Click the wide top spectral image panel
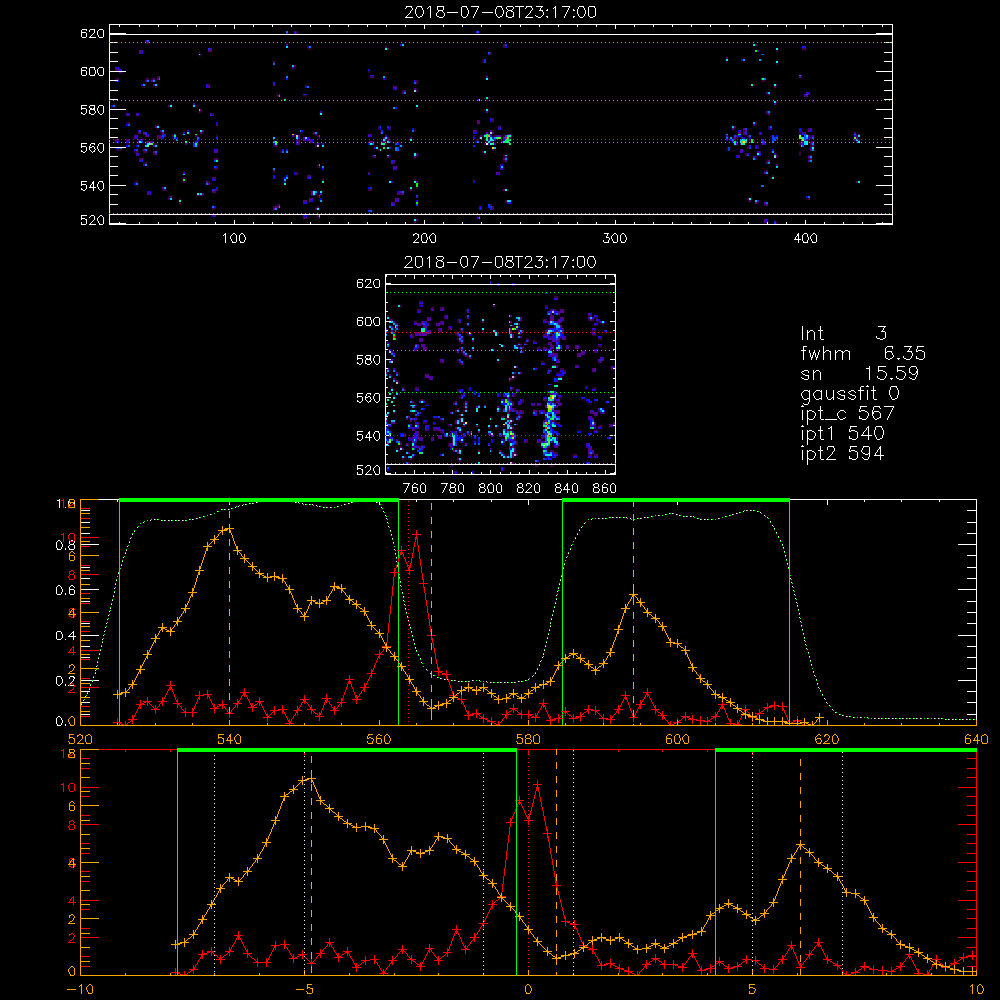The height and width of the screenshot is (1000, 1000). point(501,124)
